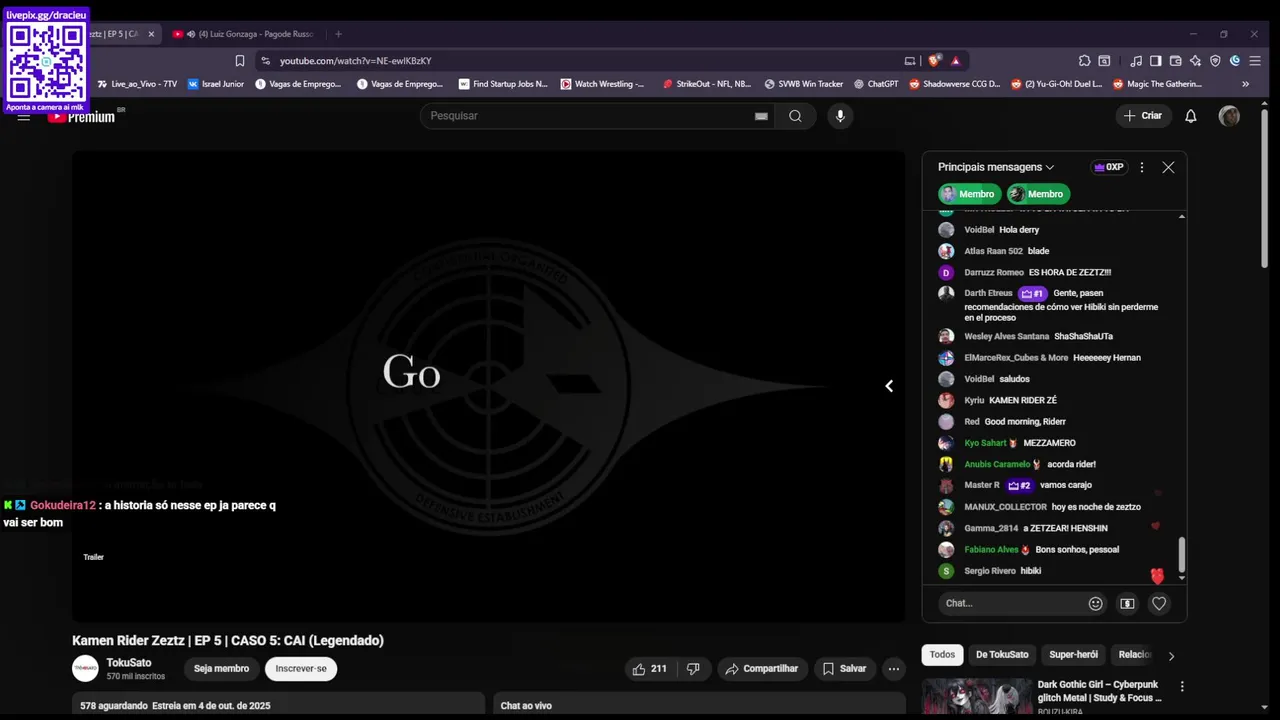The width and height of the screenshot is (1280, 720).
Task: Open more actions ellipsis below the video
Action: pyautogui.click(x=894, y=669)
